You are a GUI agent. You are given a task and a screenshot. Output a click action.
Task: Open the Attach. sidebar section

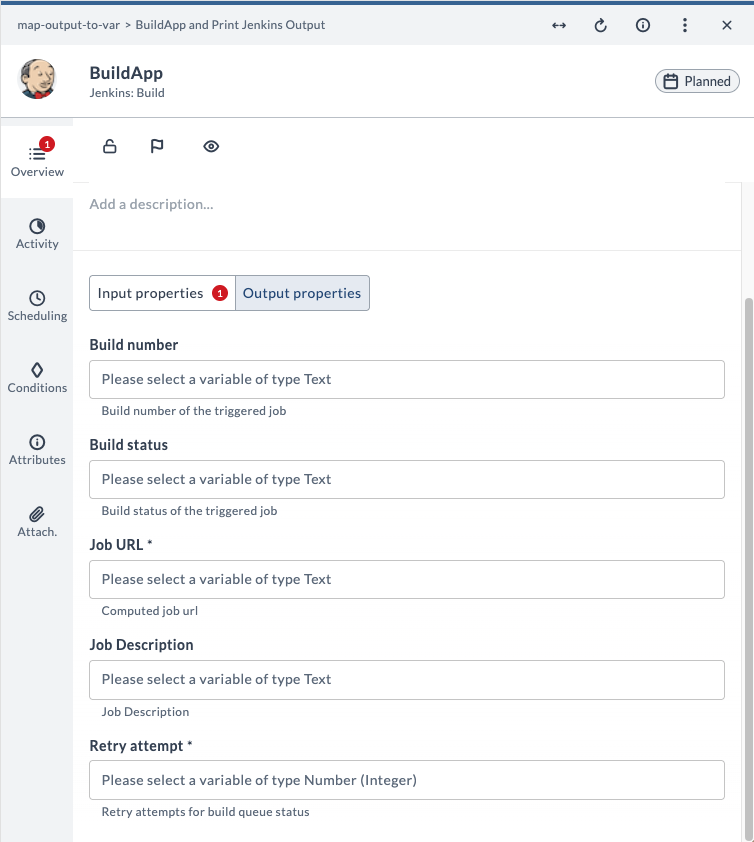(x=37, y=522)
